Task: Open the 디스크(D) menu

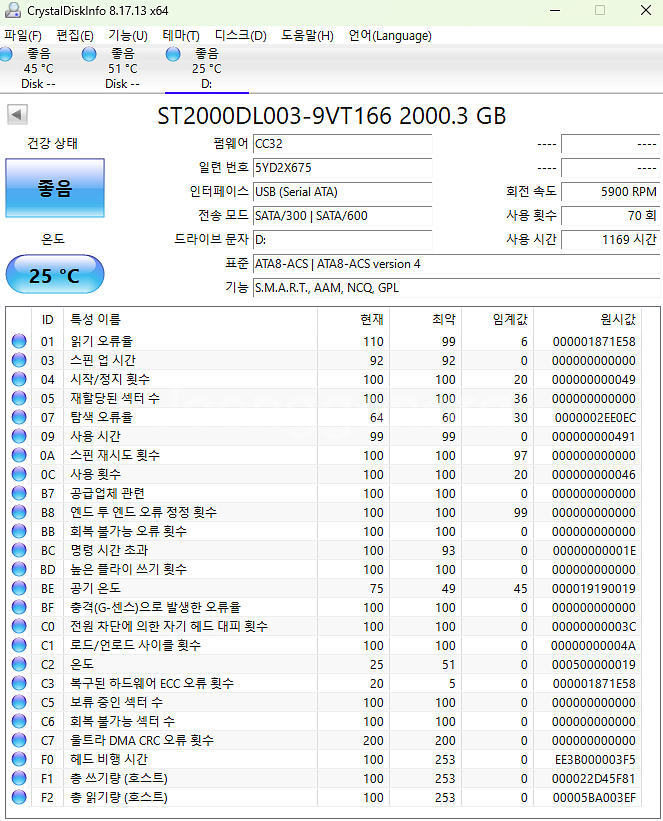Action: [241, 36]
